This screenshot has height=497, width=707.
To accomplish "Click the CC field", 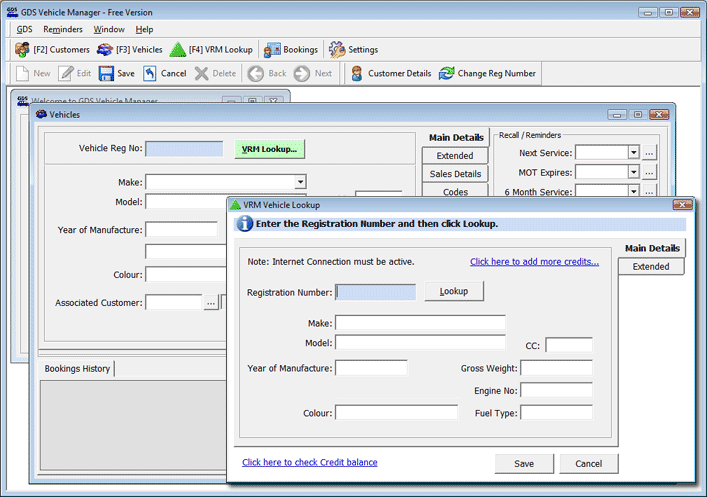I will (569, 345).
